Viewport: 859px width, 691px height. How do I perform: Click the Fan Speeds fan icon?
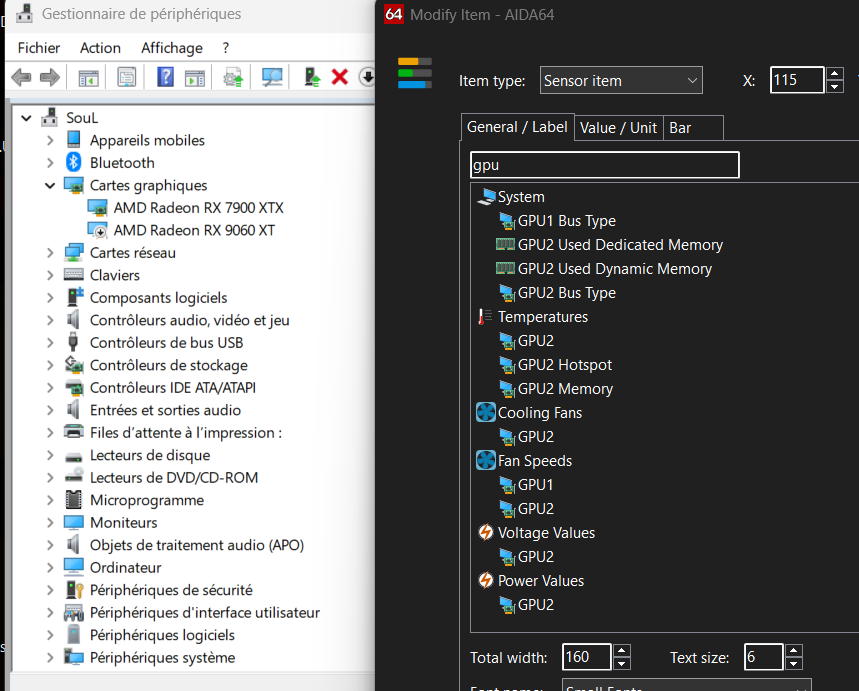486,460
